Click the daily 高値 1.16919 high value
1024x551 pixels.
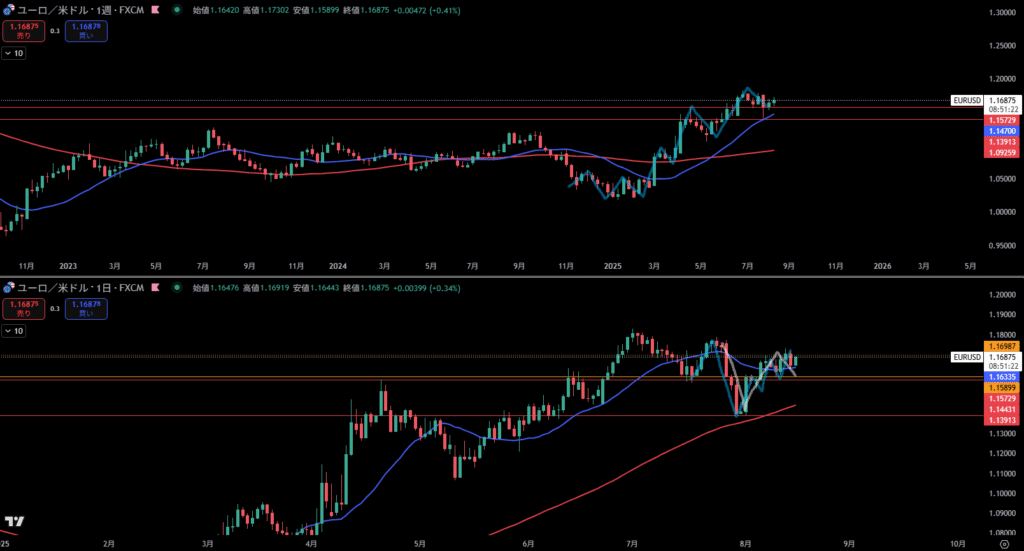[x=274, y=288]
